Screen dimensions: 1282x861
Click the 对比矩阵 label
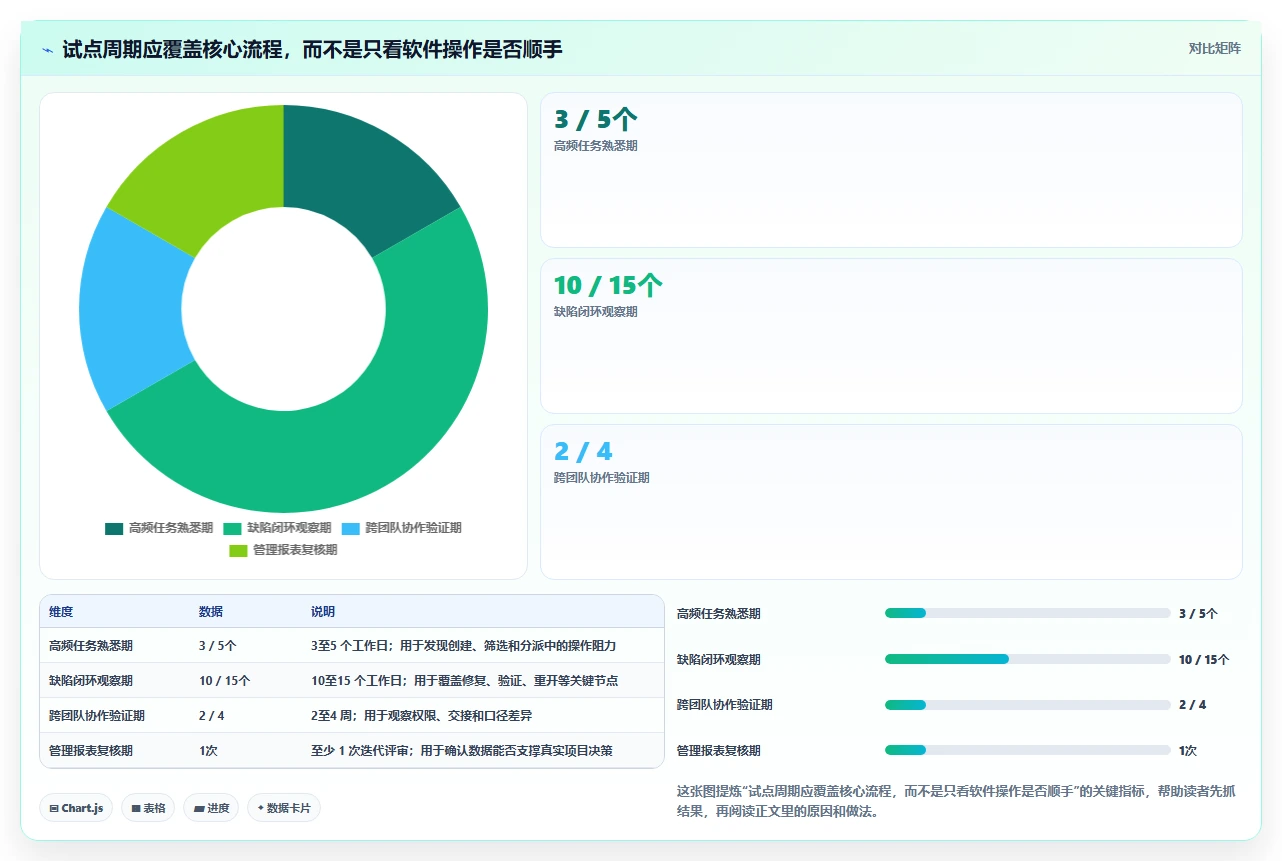(x=1214, y=48)
